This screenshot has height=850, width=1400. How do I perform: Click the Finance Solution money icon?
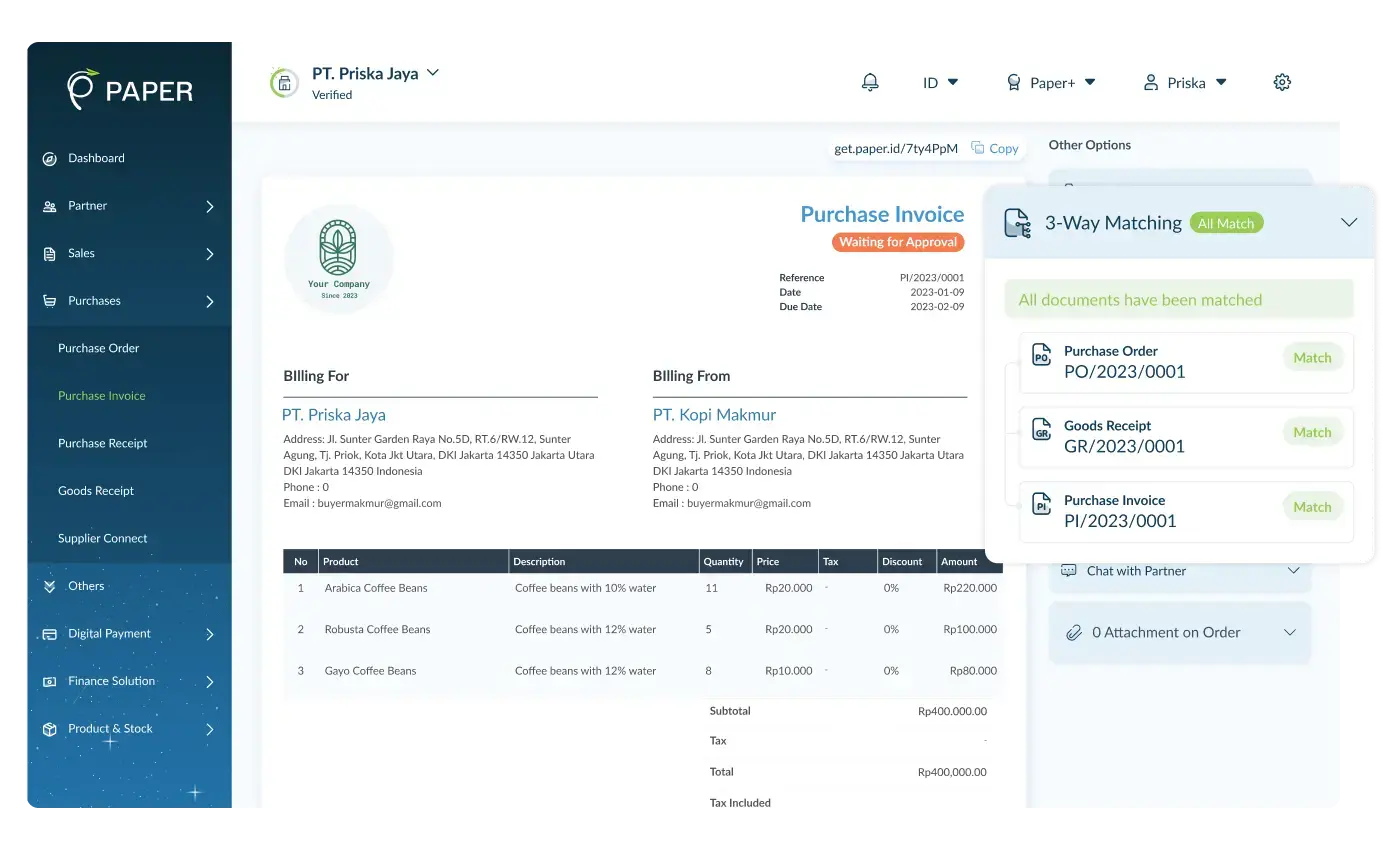[x=49, y=682]
